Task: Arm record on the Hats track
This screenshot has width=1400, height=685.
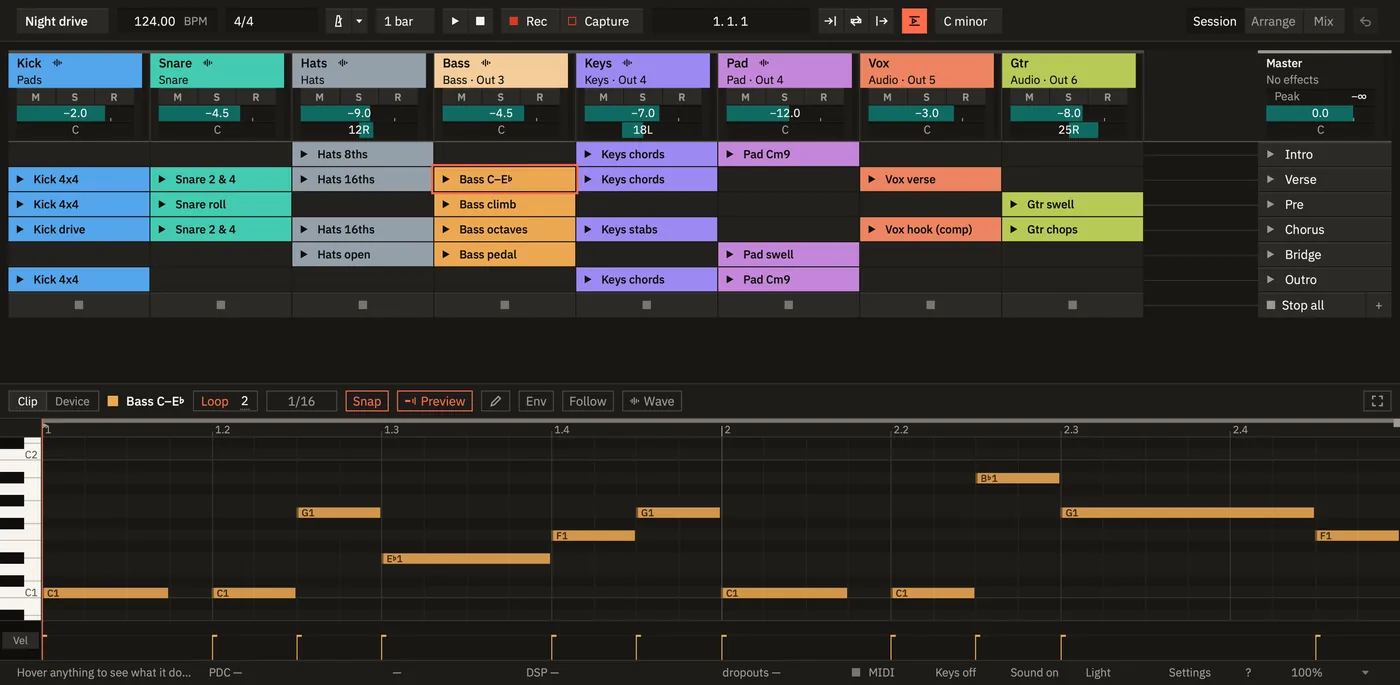Action: click(397, 97)
